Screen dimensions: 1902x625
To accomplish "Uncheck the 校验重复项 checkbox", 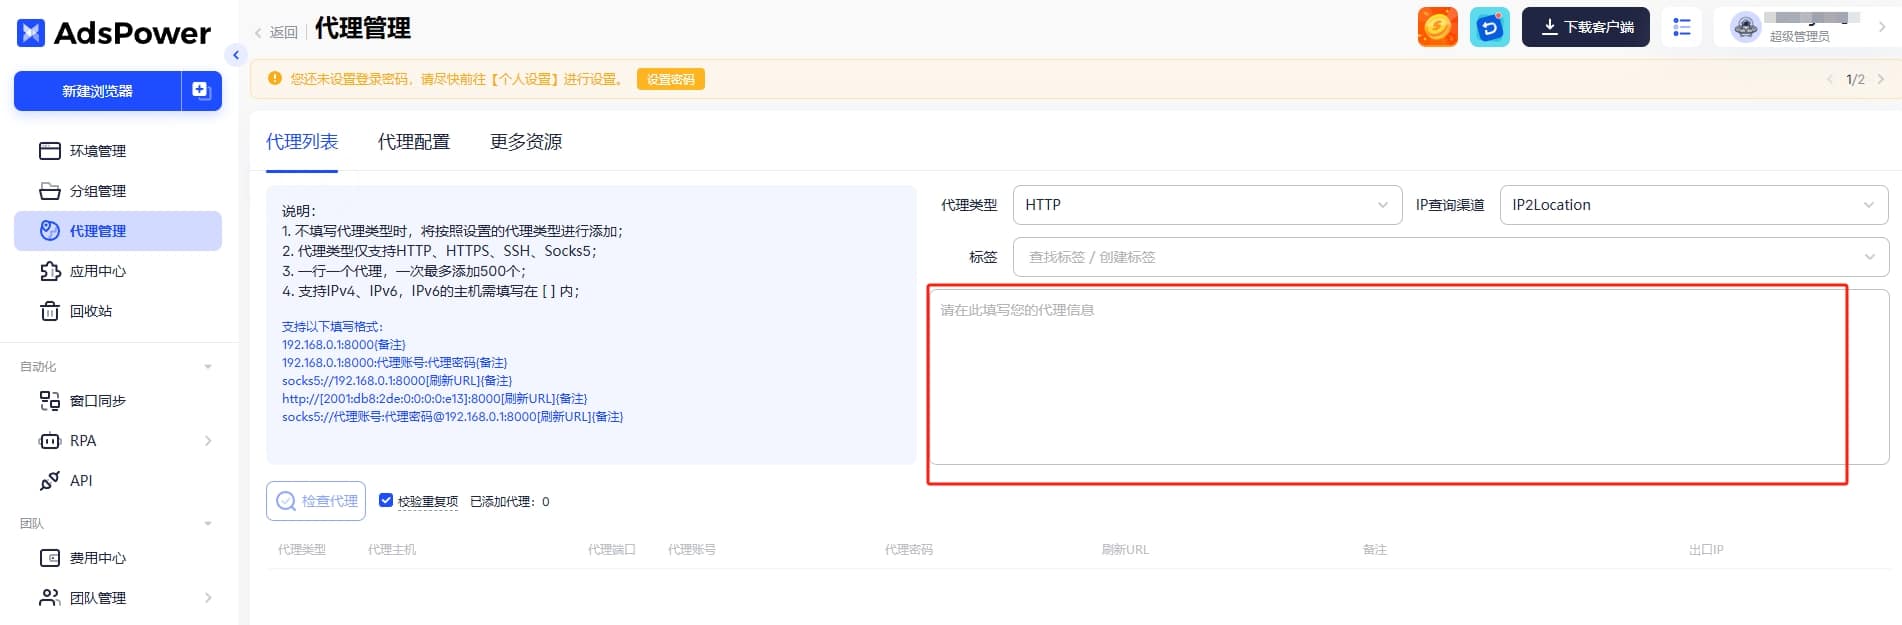I will pos(386,500).
